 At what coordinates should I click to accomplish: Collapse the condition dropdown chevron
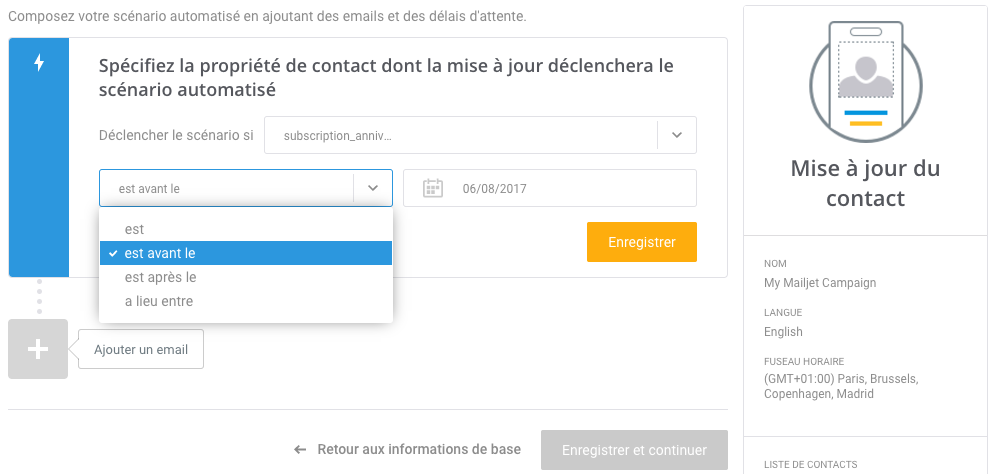point(373,188)
